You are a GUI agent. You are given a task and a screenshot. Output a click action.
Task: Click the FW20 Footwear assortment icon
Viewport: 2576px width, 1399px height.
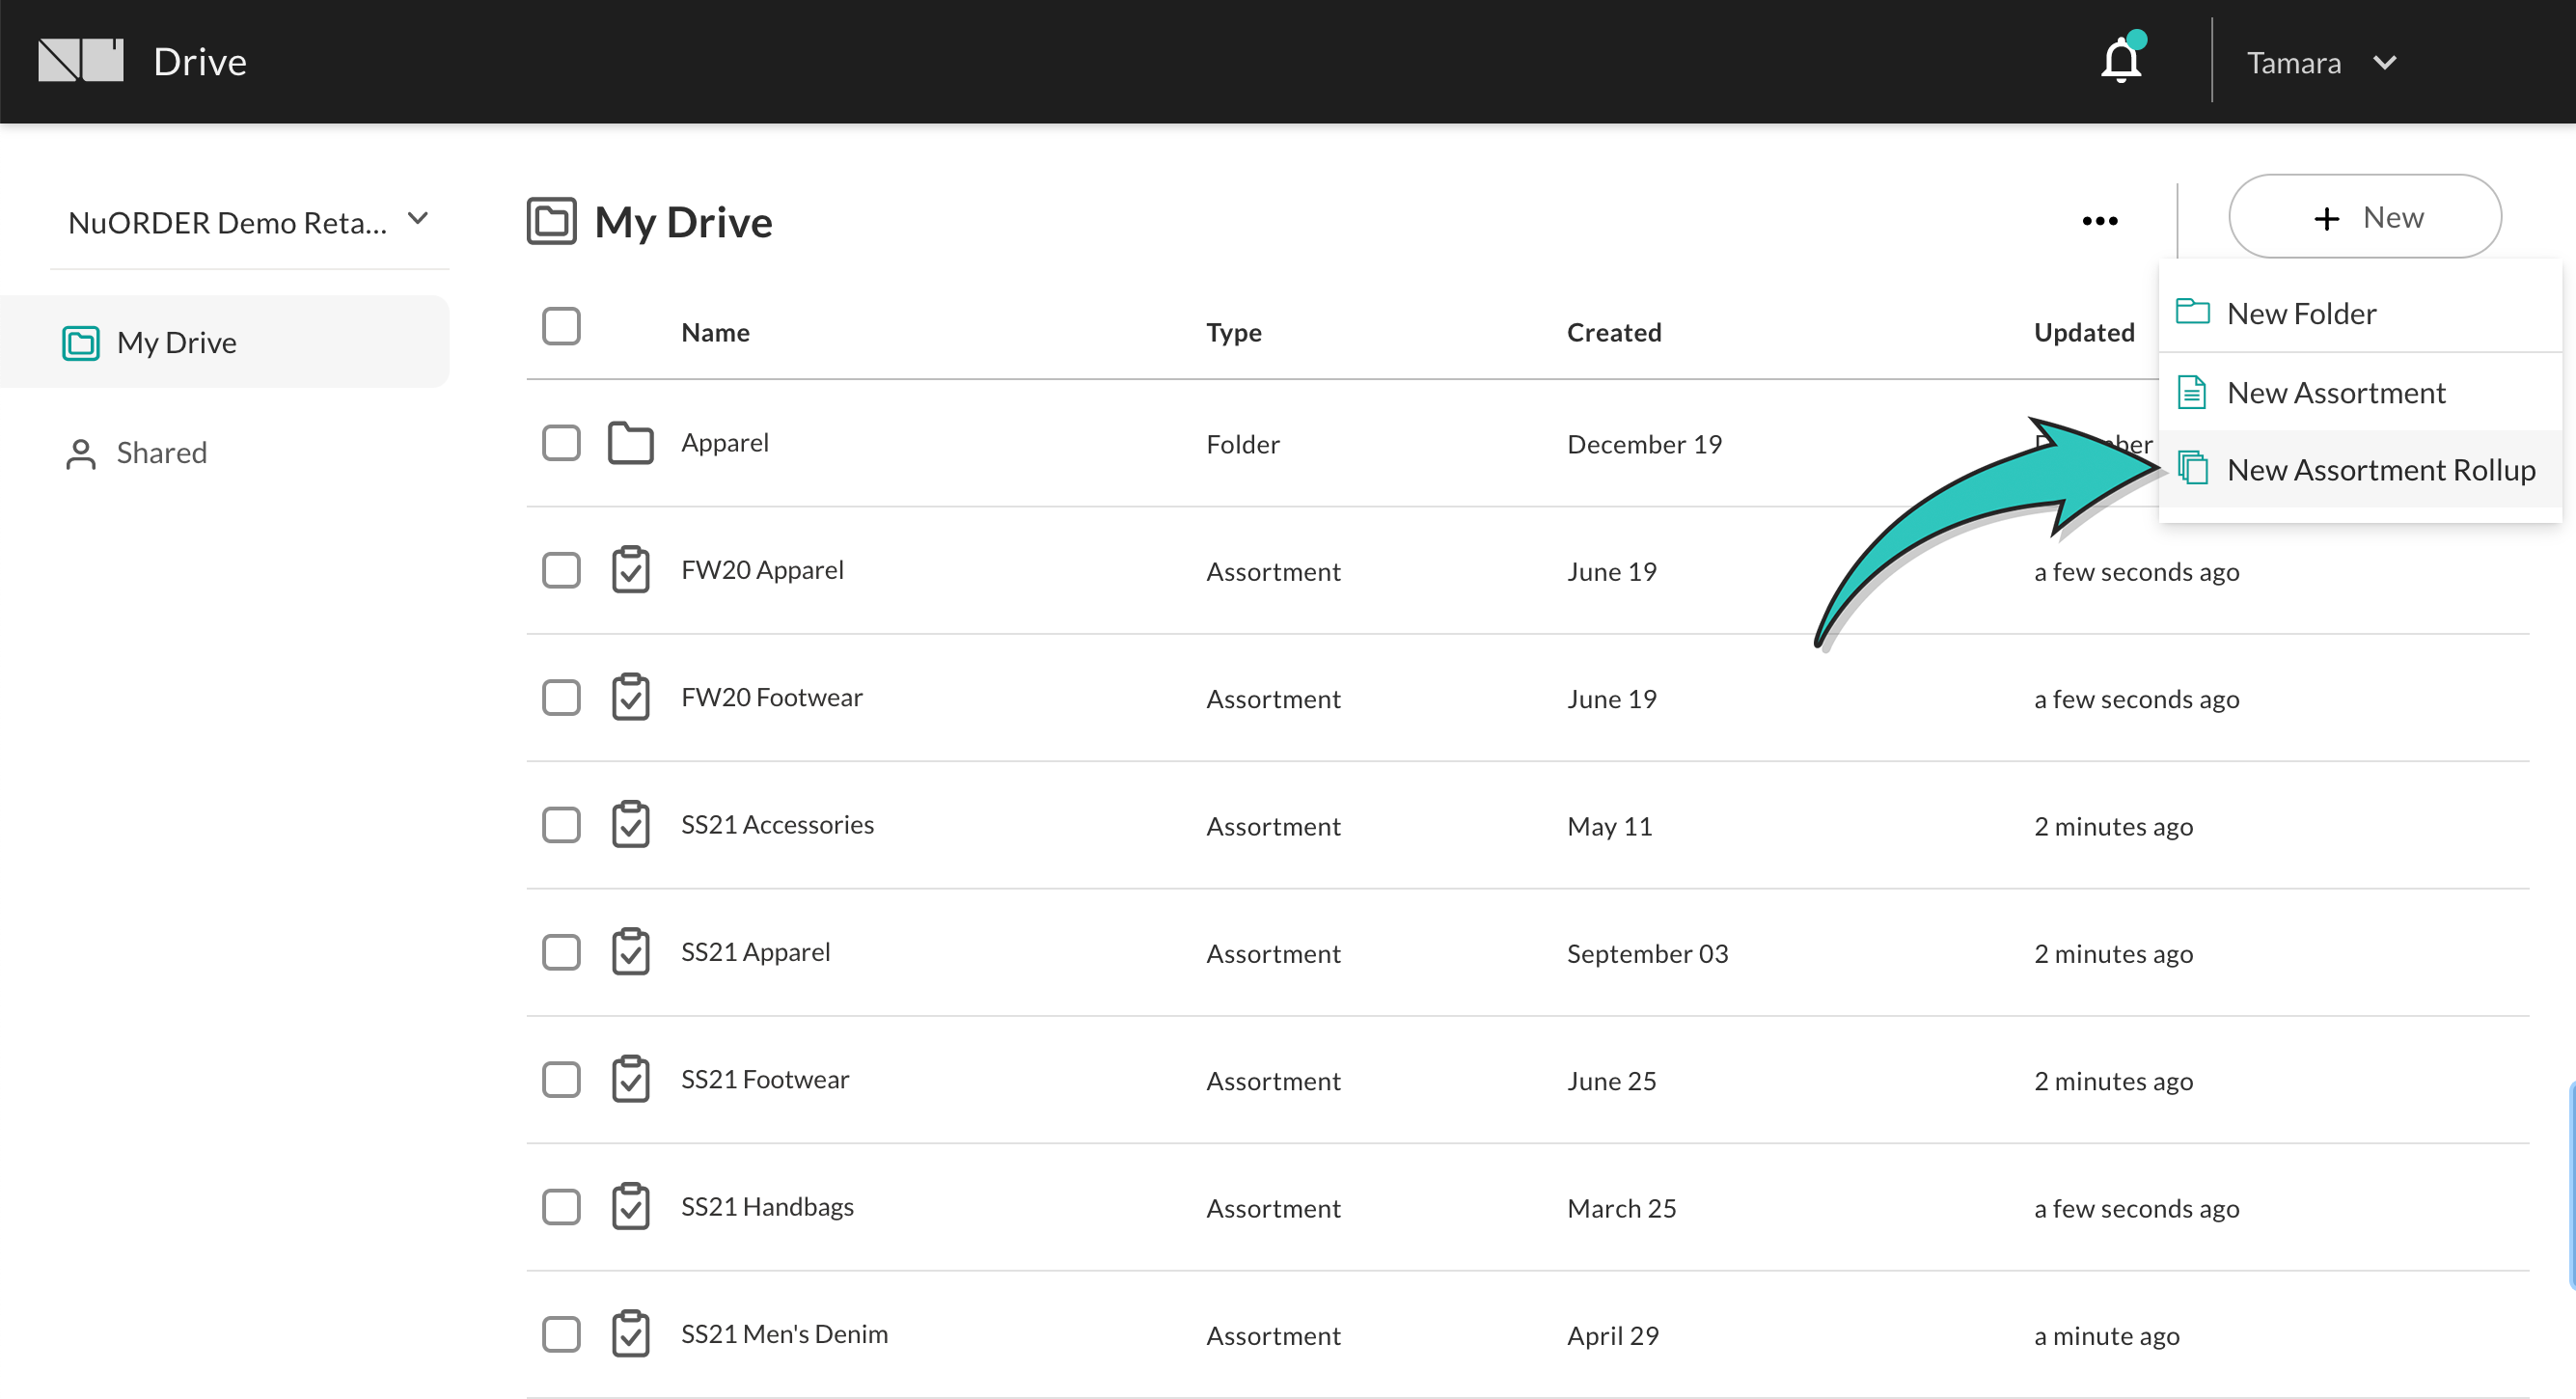[x=631, y=697]
